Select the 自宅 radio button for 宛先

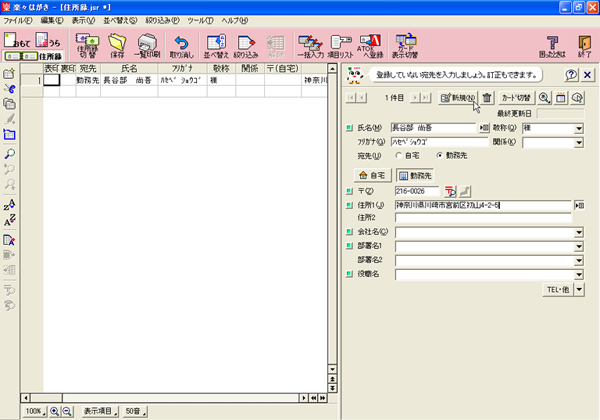click(x=397, y=156)
